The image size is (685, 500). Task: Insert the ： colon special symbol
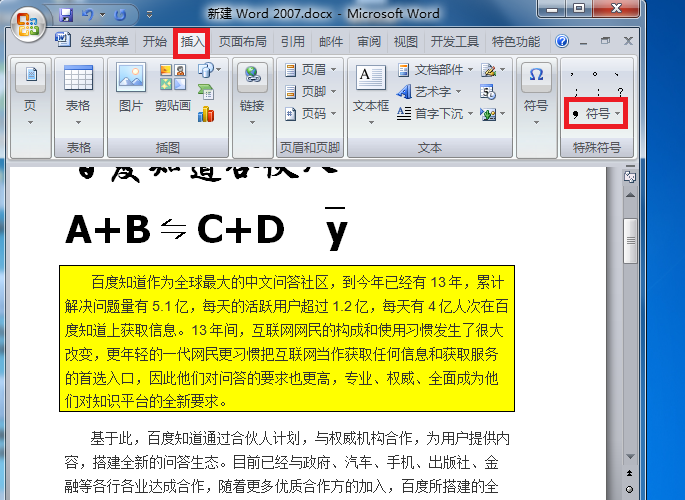[598, 93]
